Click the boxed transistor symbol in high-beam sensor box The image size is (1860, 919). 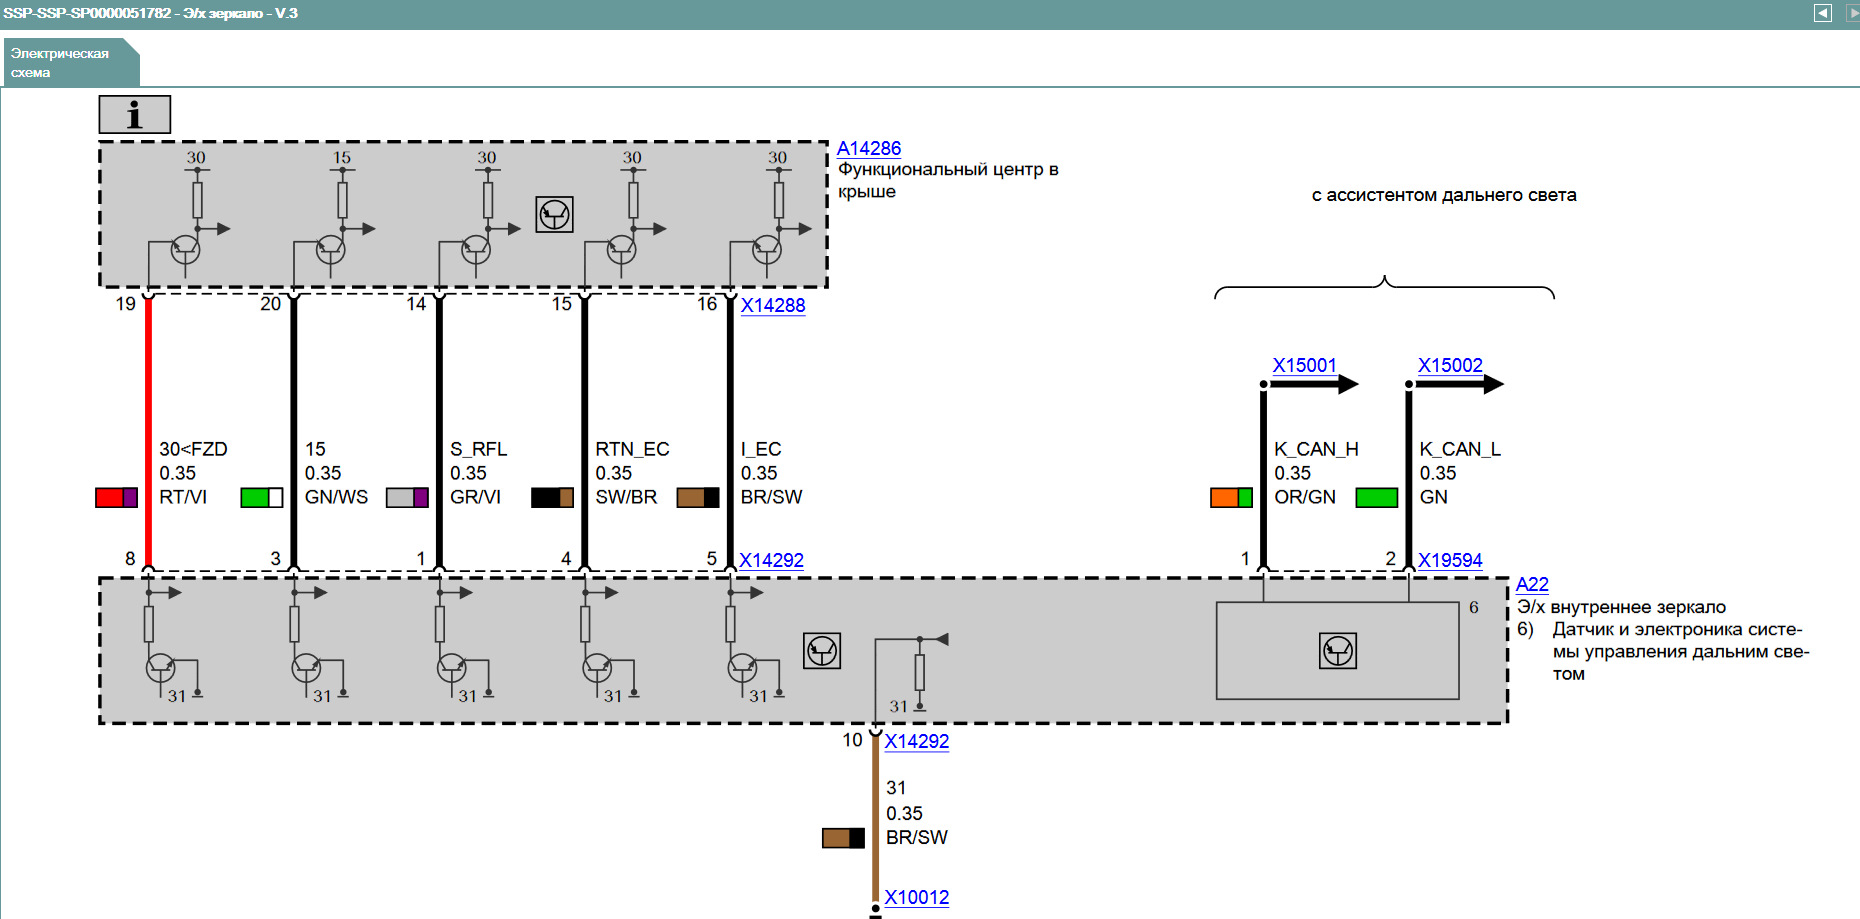[1338, 651]
